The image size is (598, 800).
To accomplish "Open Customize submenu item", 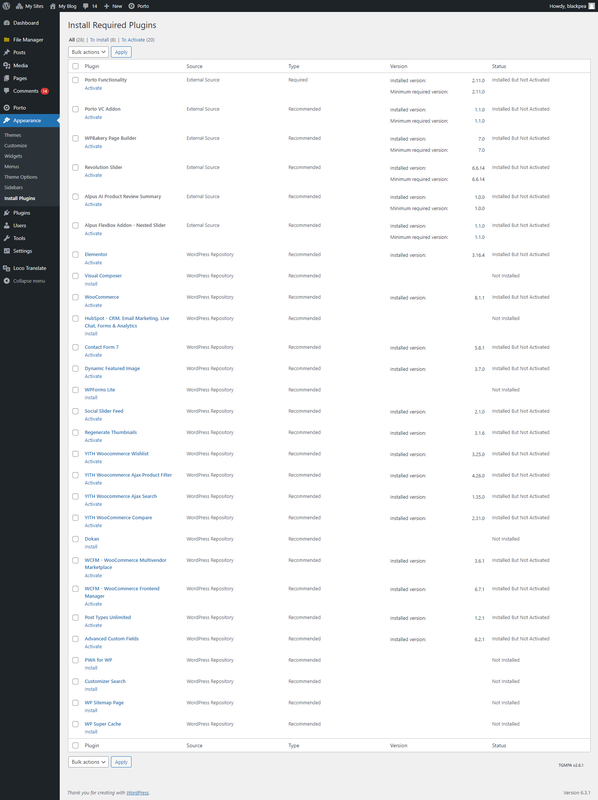I will pos(16,145).
